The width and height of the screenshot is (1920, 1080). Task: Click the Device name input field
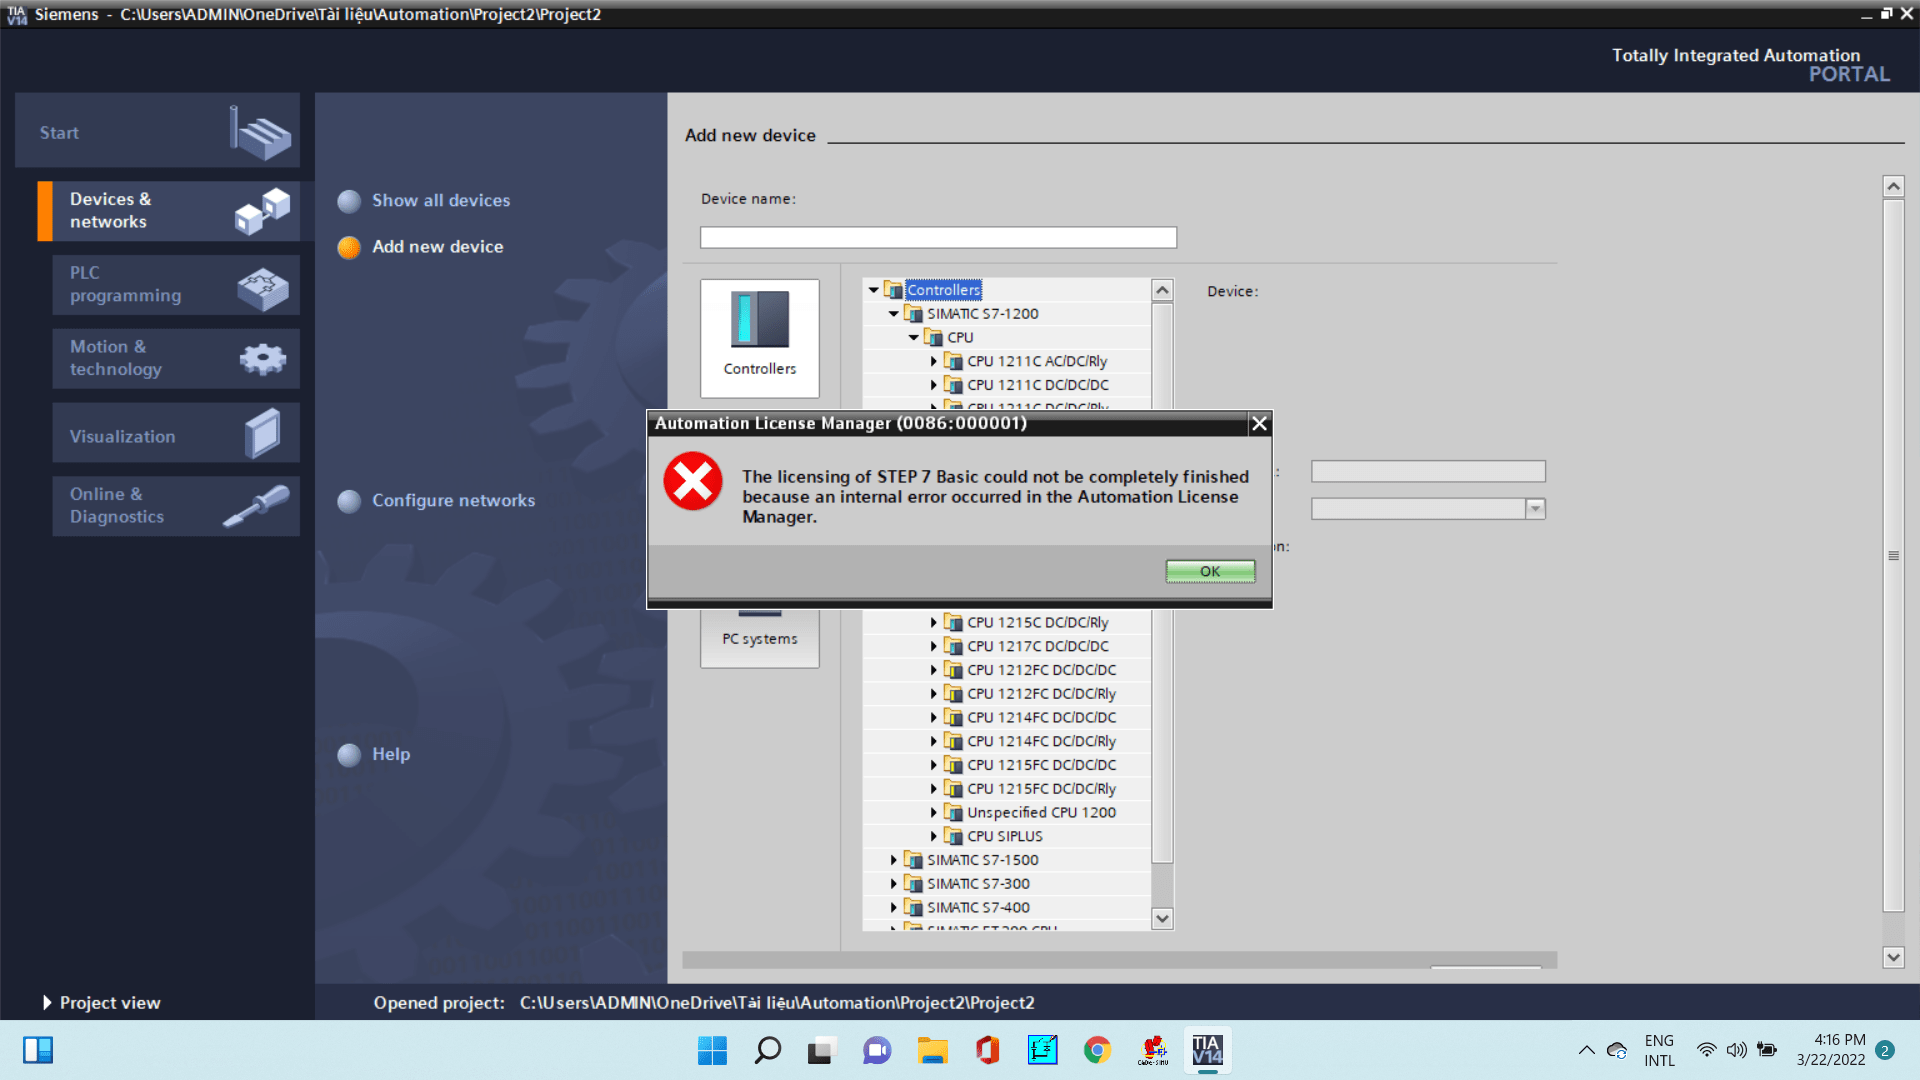937,238
